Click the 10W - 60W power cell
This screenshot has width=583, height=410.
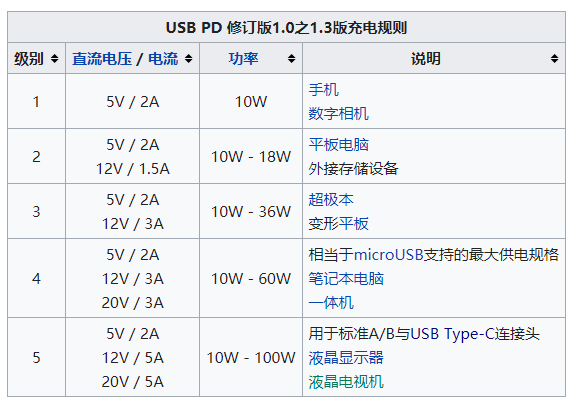[x=251, y=278]
